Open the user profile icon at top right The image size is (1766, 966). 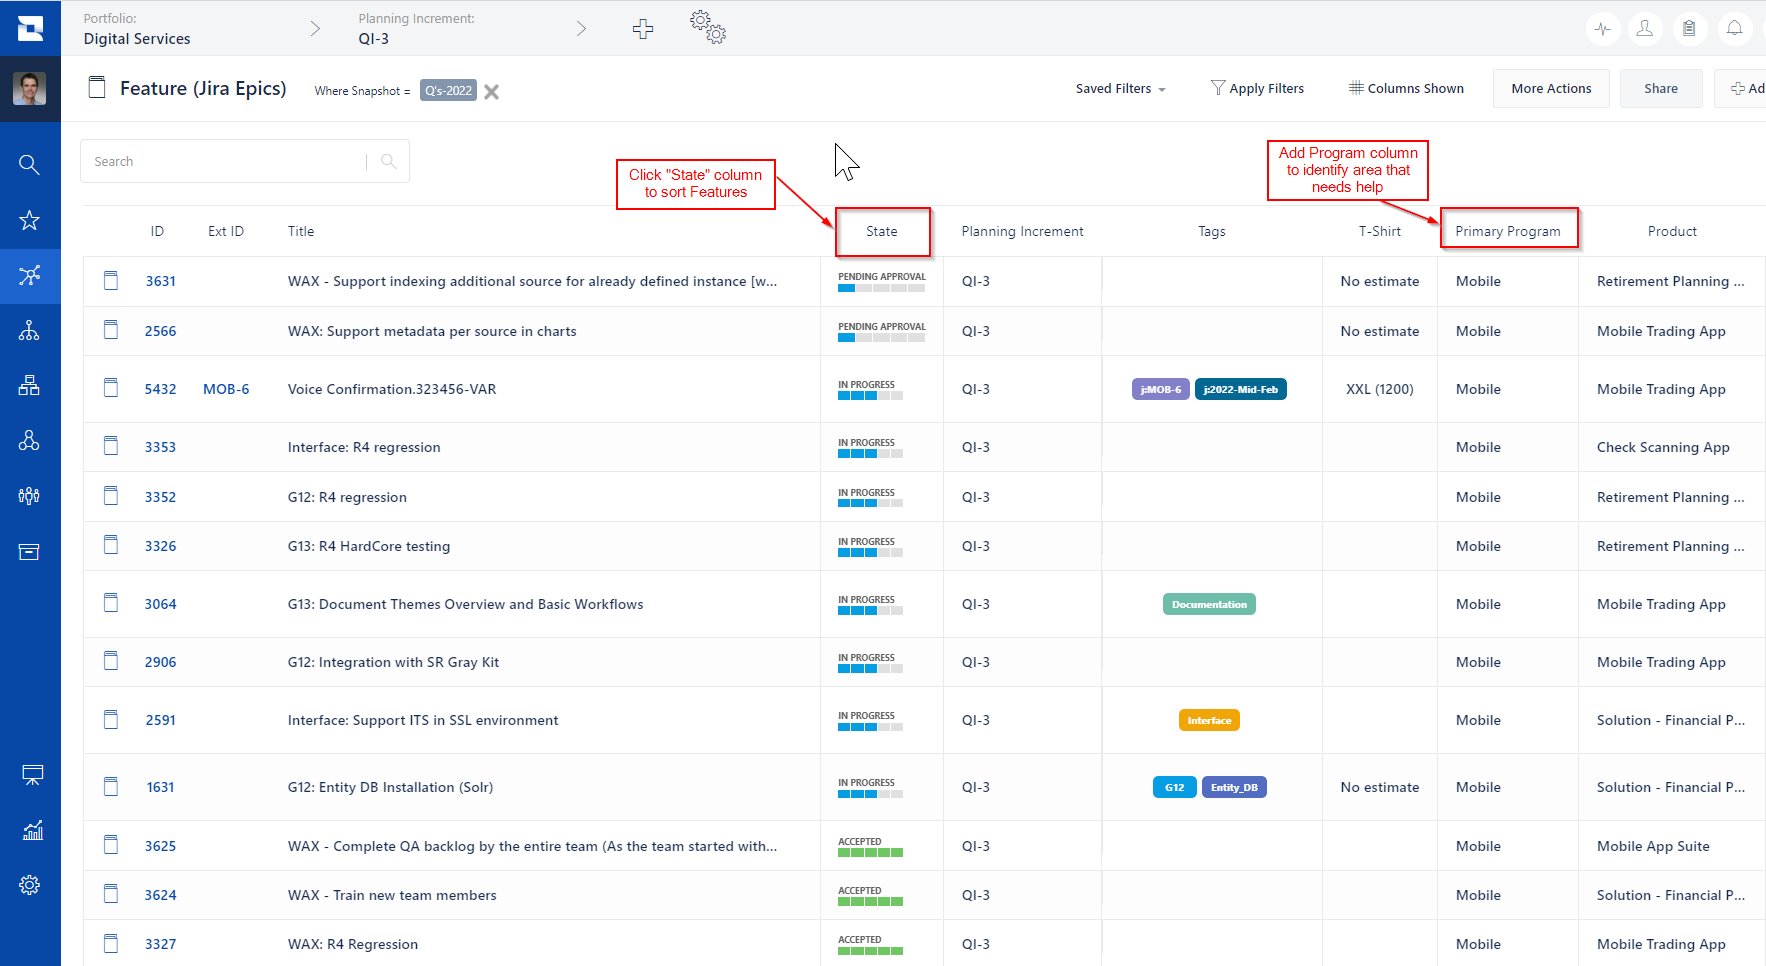tap(1644, 28)
